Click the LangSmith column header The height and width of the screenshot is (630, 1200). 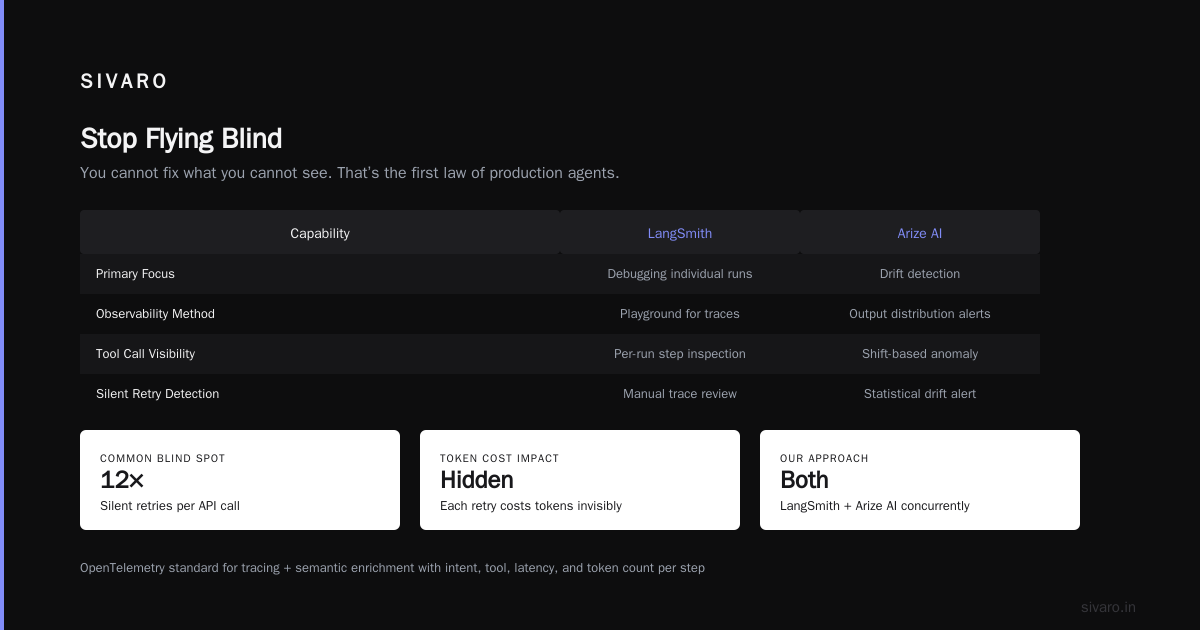(x=680, y=233)
